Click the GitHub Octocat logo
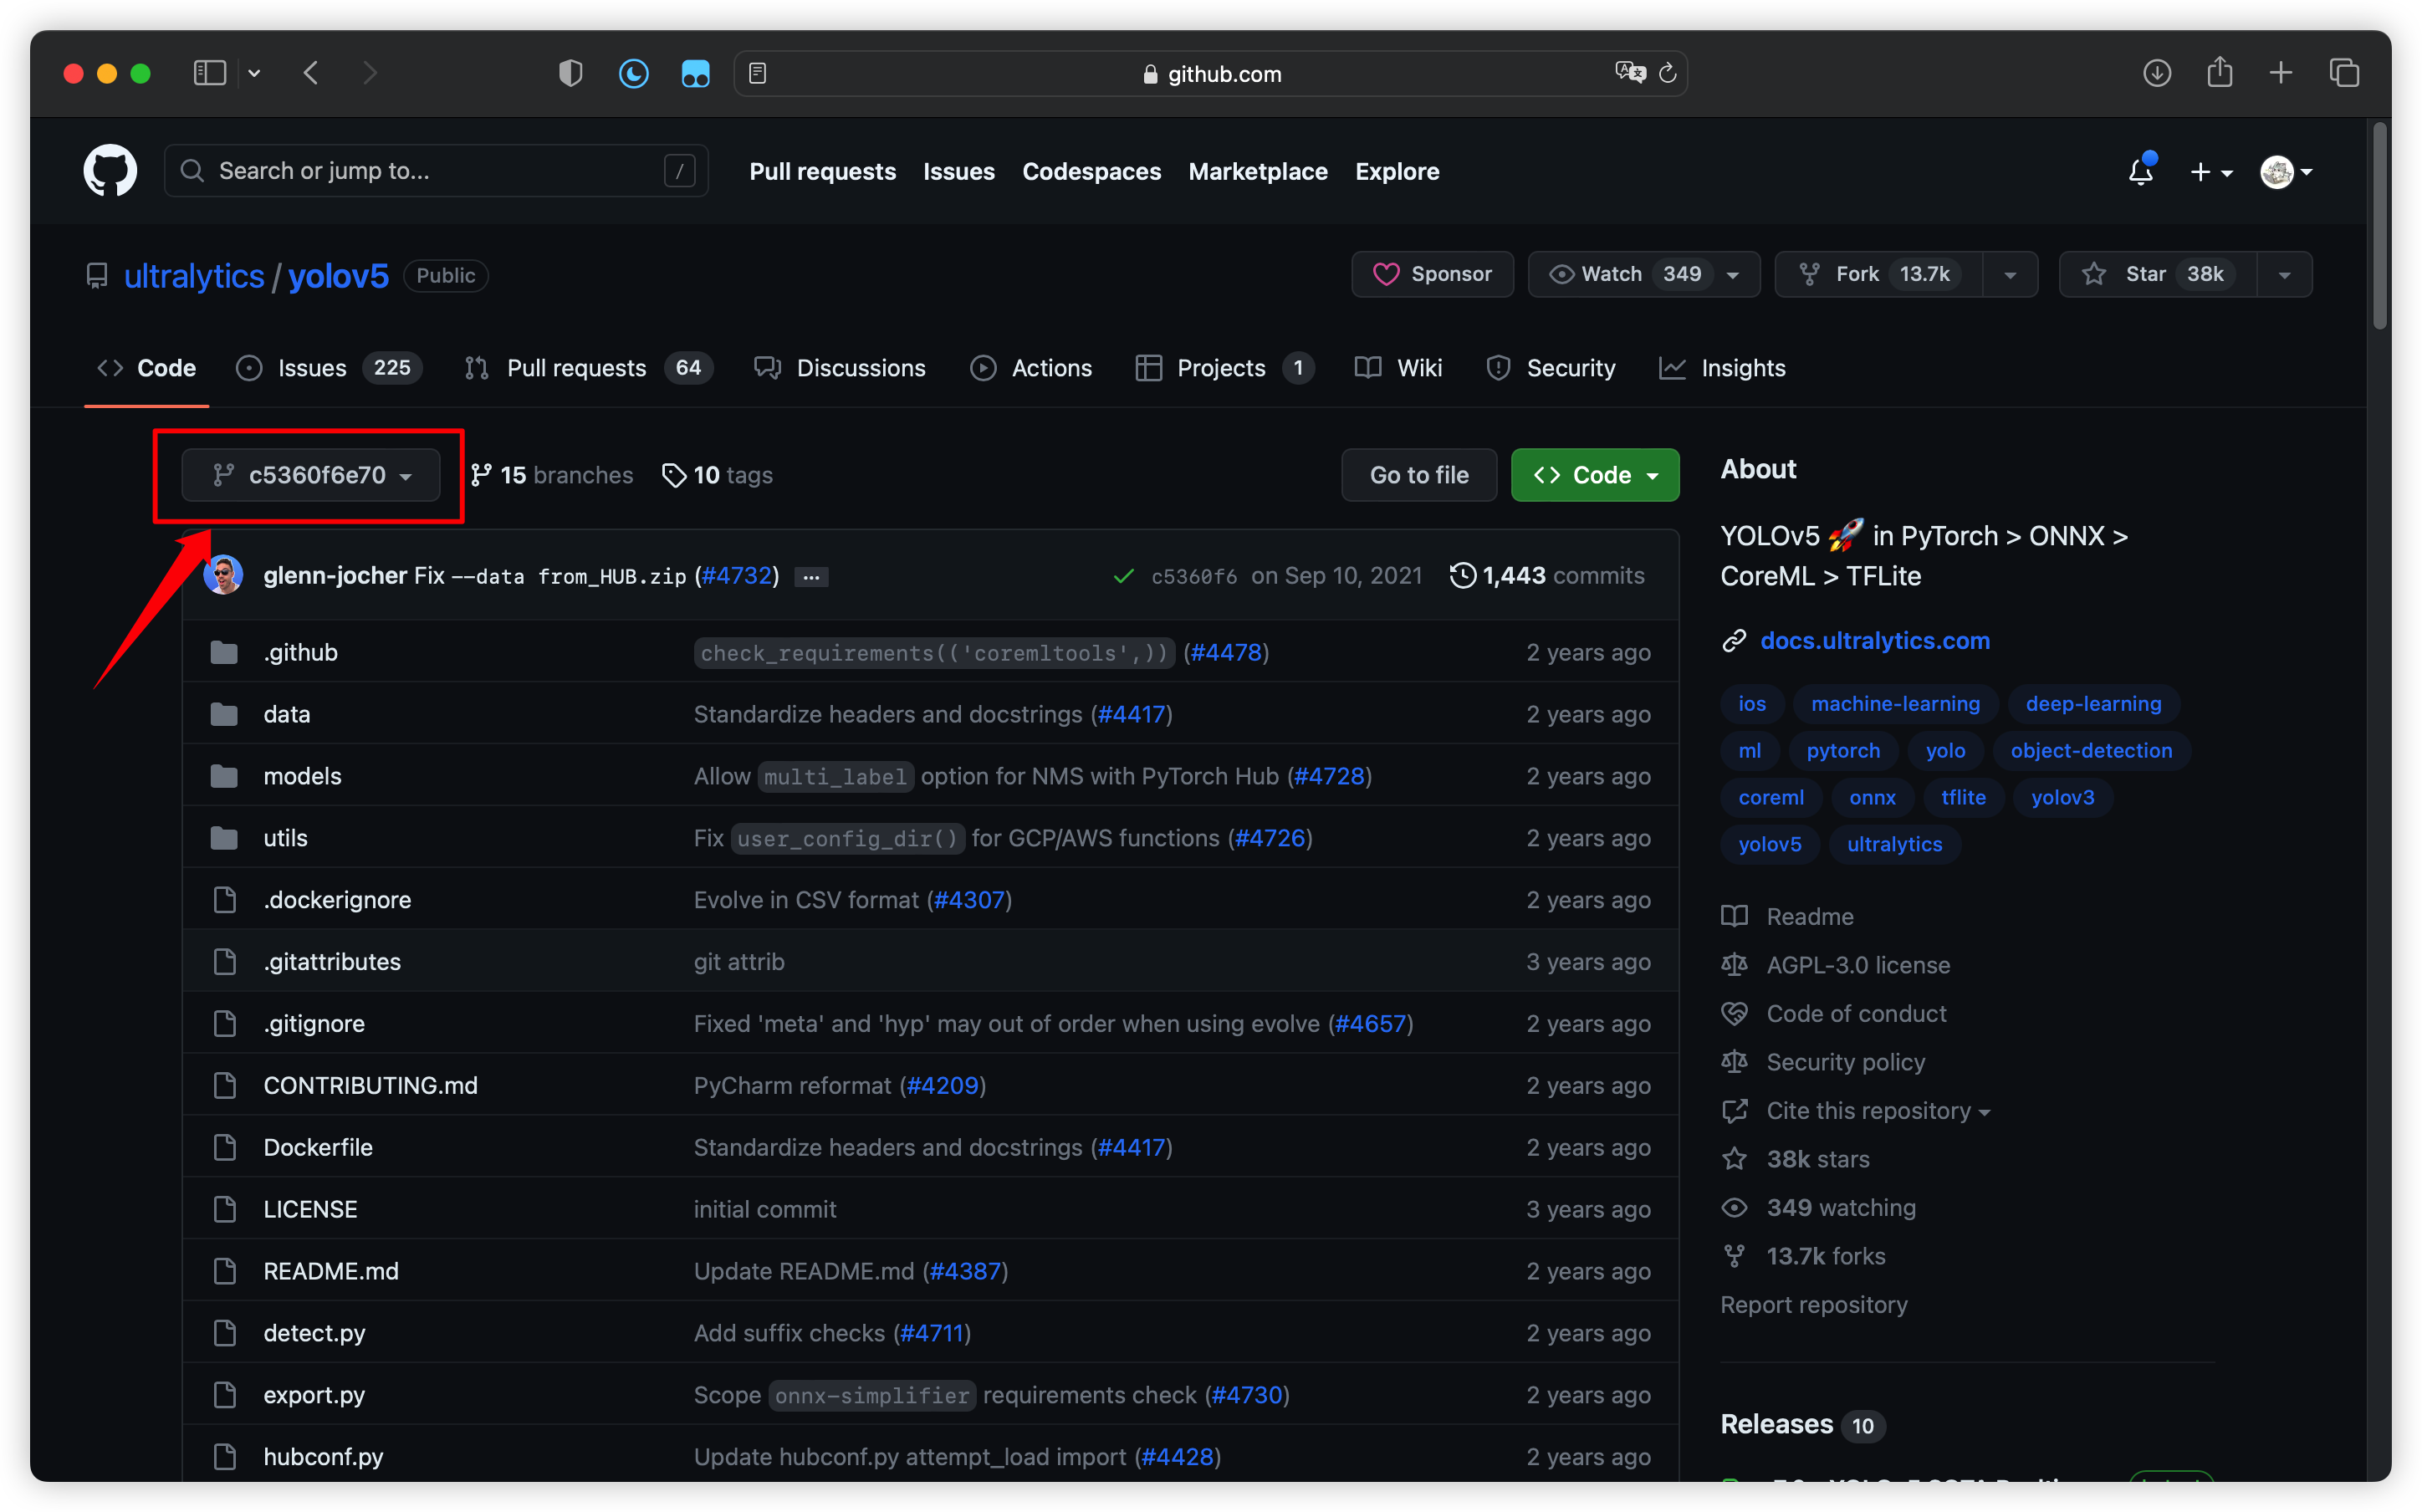The image size is (2422, 1512). (110, 171)
